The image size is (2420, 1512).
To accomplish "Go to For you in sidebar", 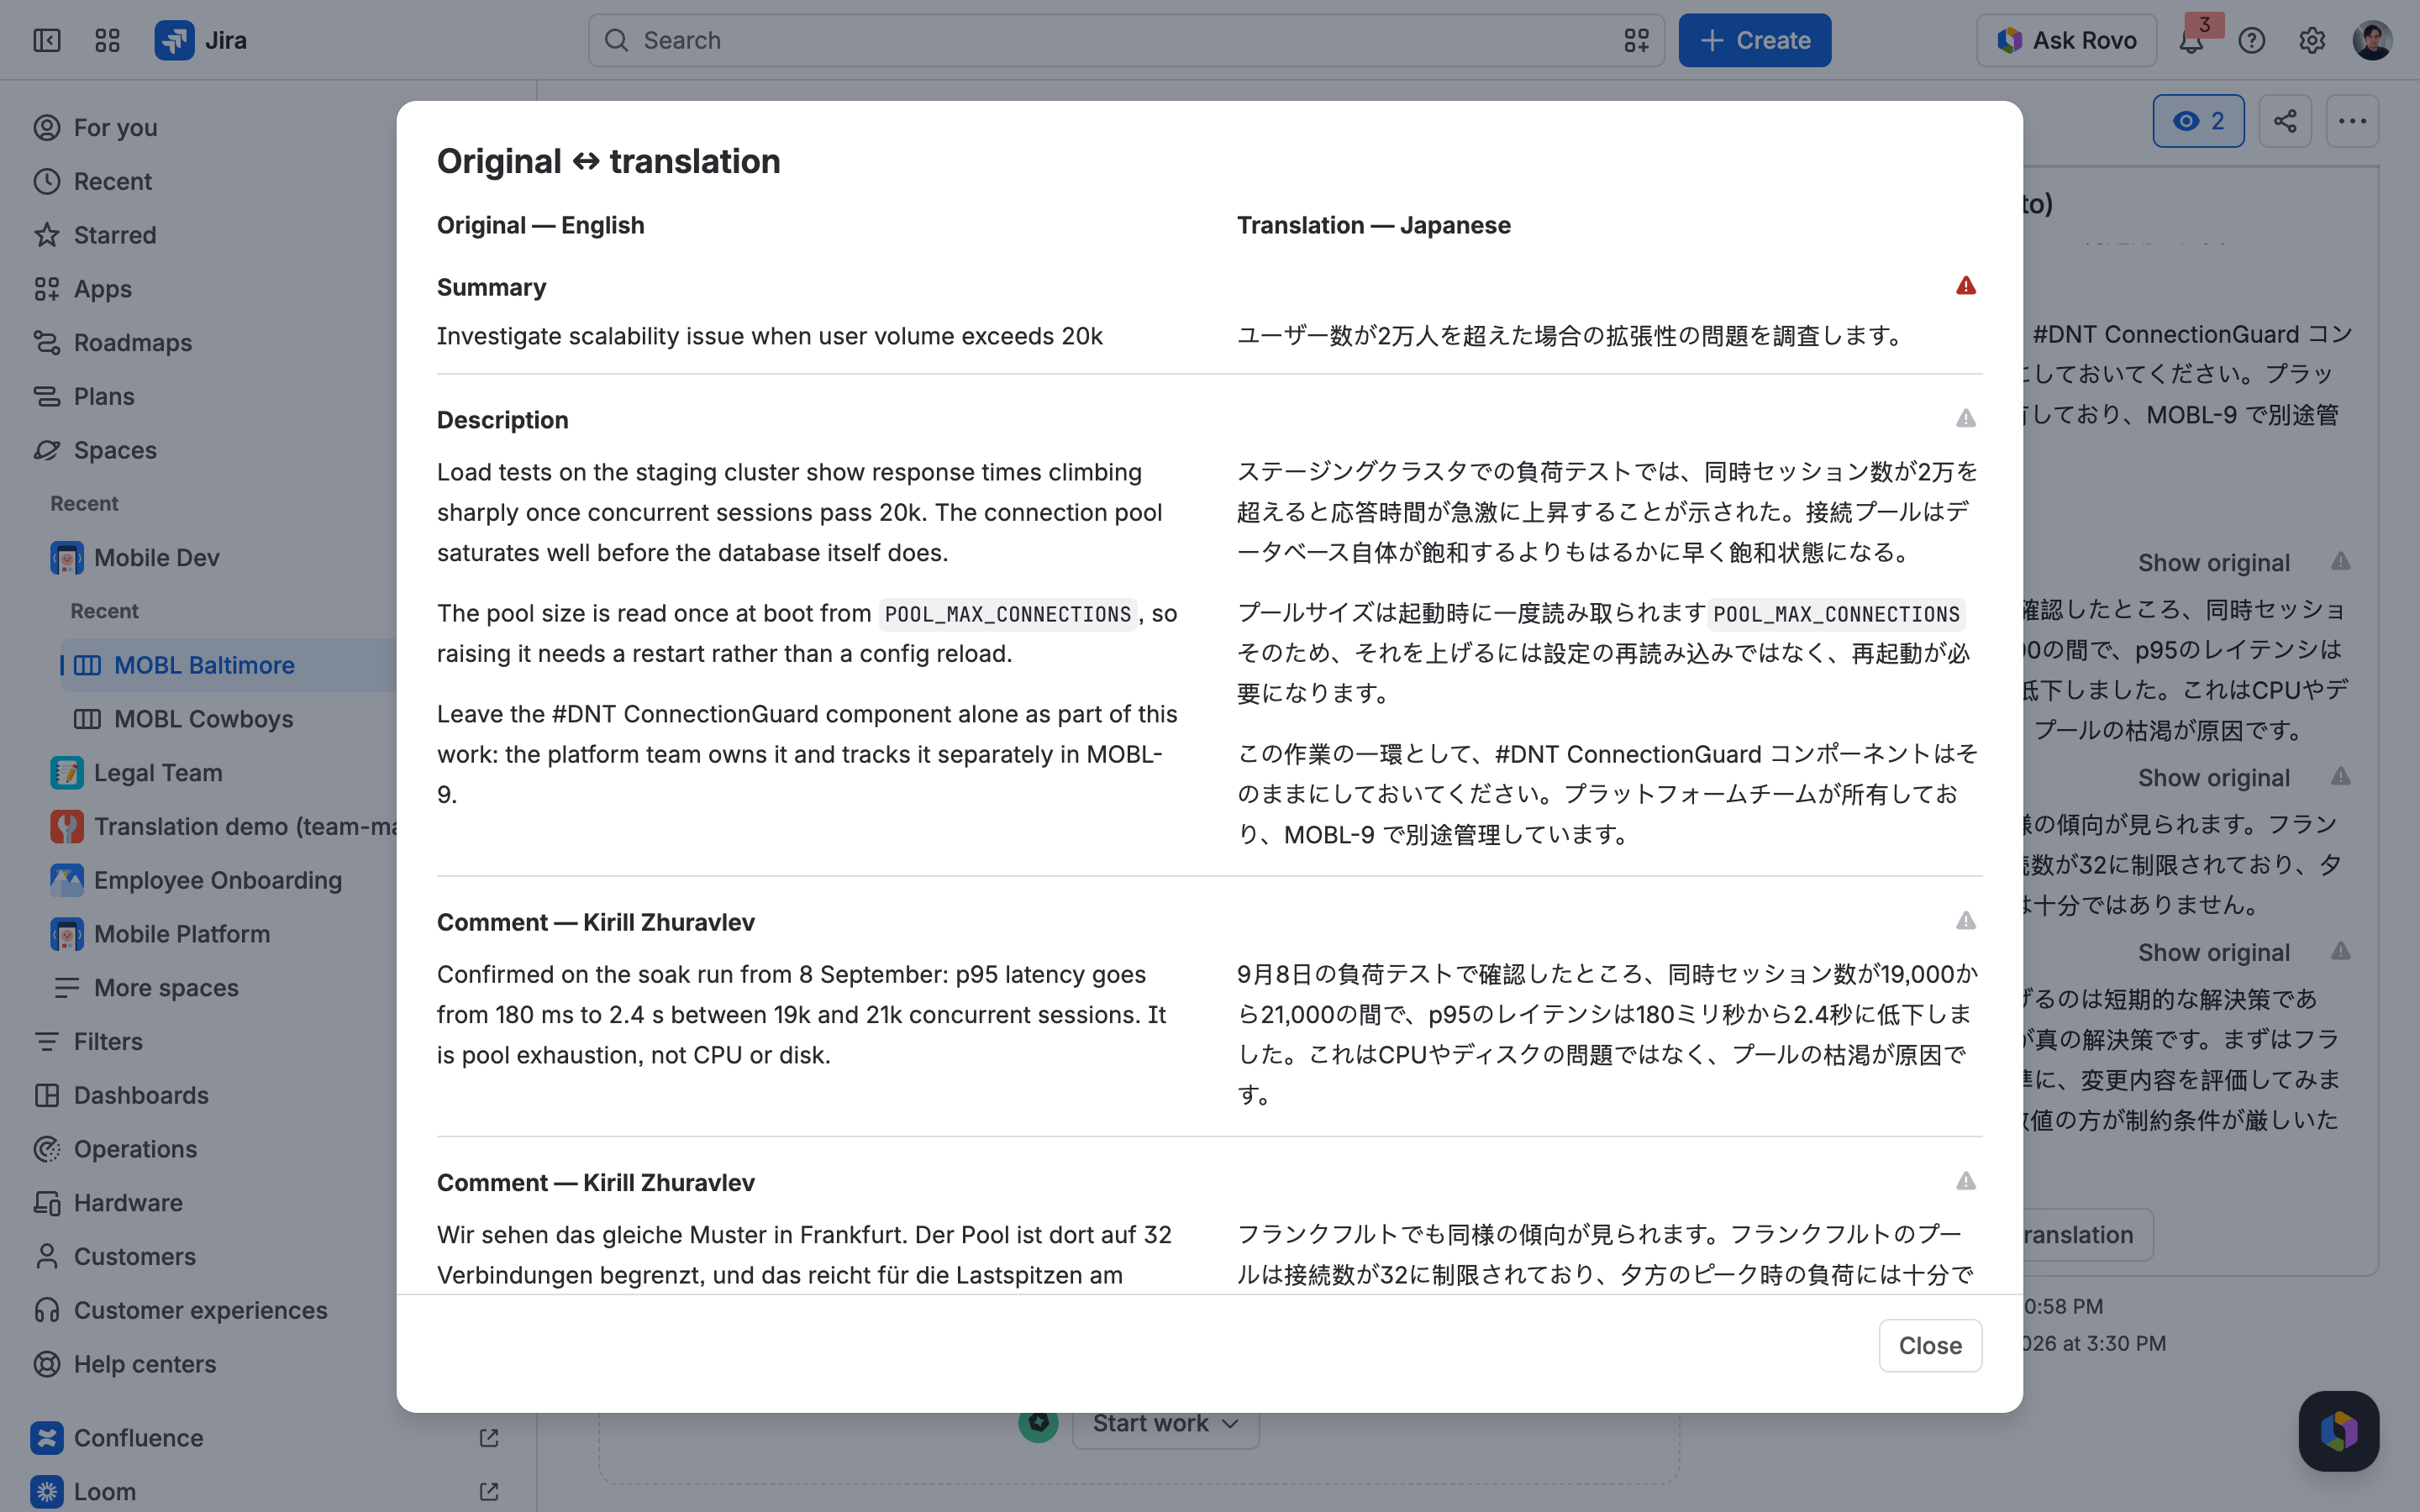I will pyautogui.click(x=115, y=128).
